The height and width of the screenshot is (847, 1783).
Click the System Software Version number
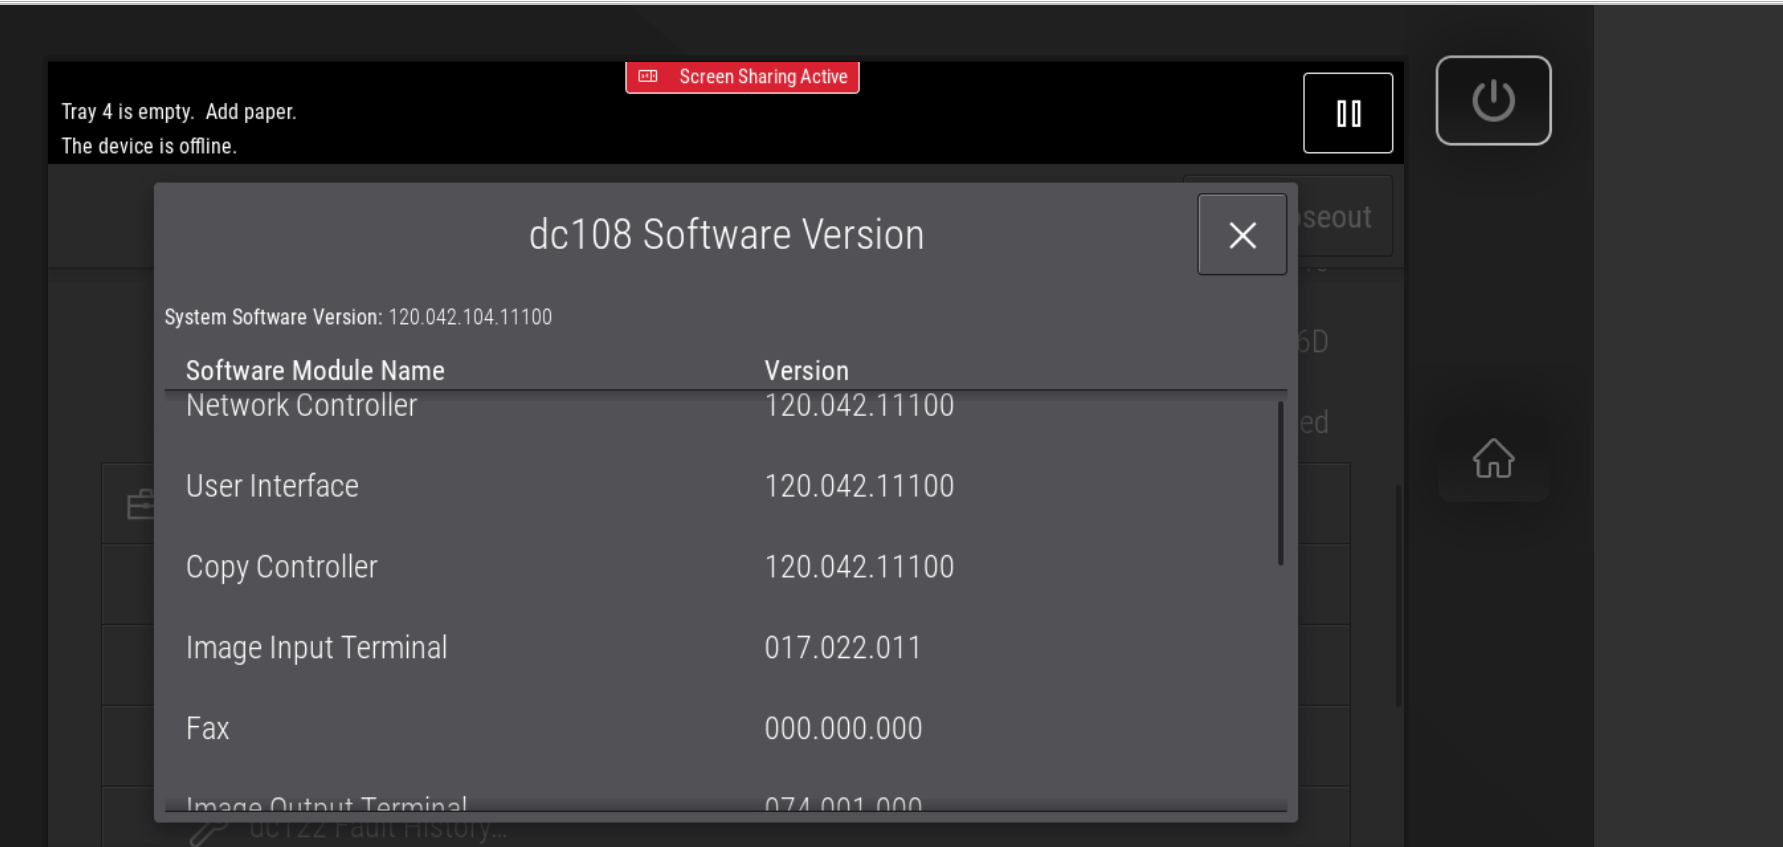pyautogui.click(x=470, y=317)
